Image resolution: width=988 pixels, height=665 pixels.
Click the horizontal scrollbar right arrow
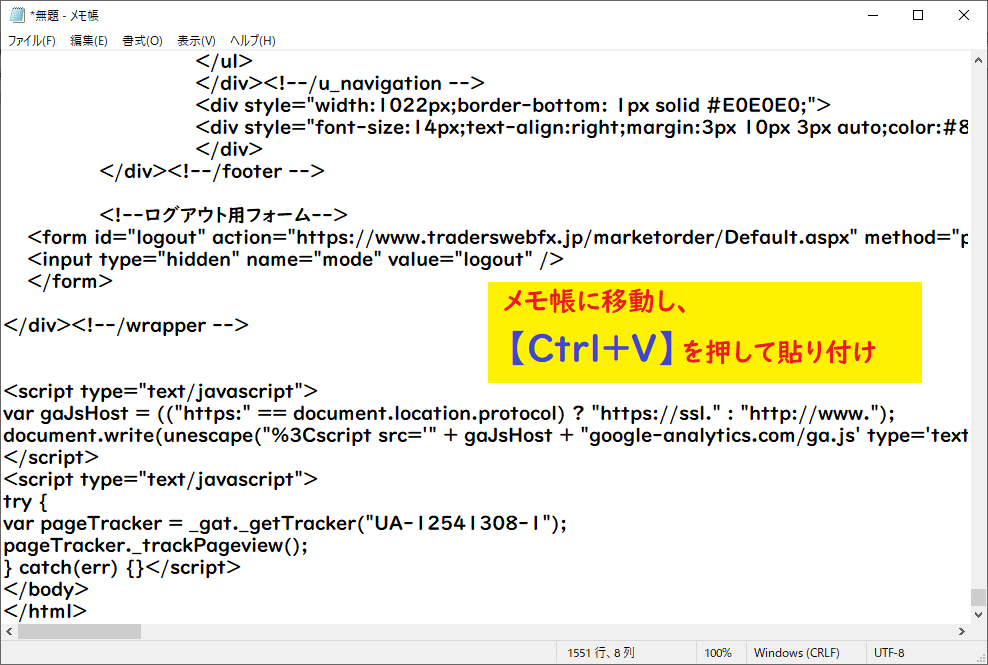(962, 631)
